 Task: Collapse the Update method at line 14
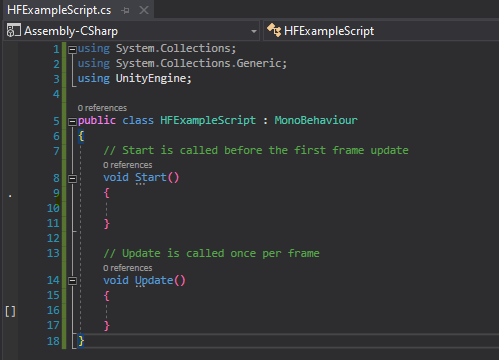72,281
